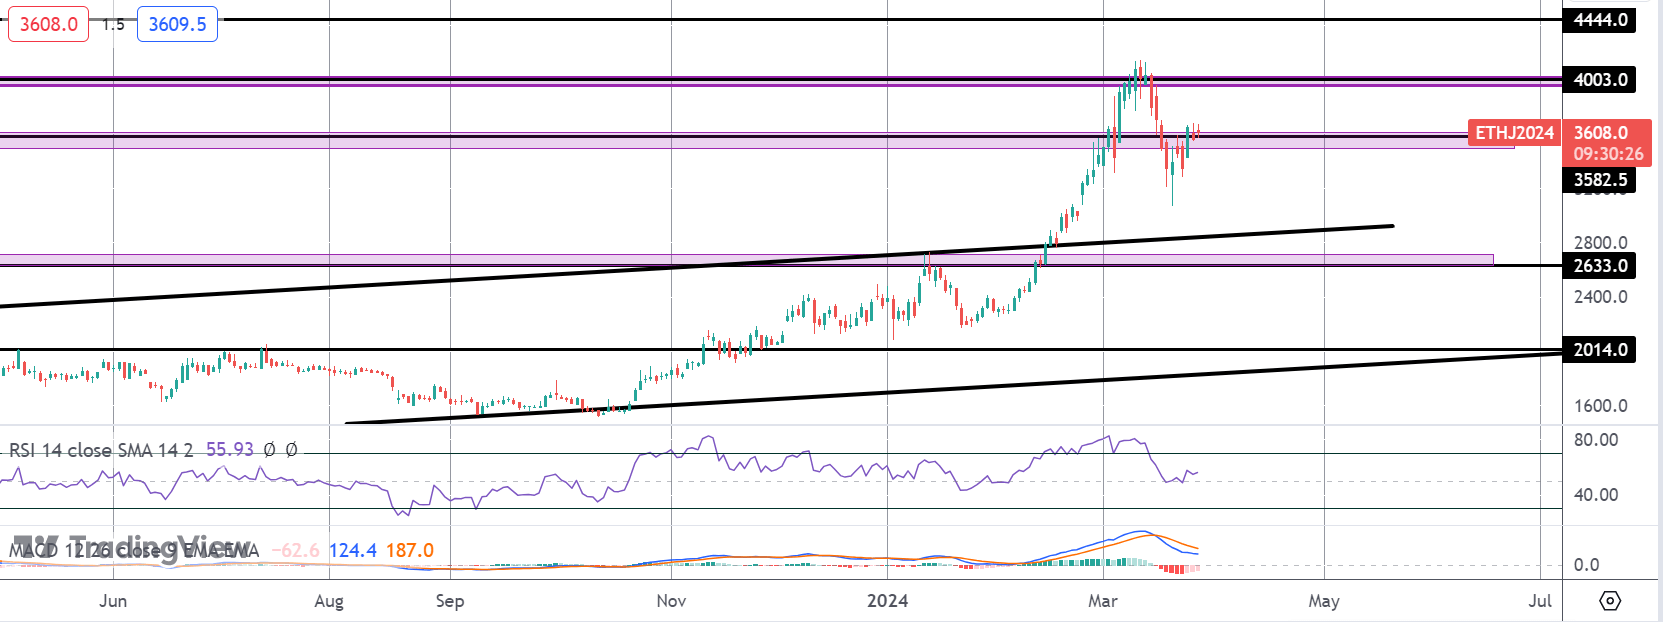Click the 2800.0 price axis value
Image resolution: width=1663 pixels, height=622 pixels.
pyautogui.click(x=1600, y=242)
